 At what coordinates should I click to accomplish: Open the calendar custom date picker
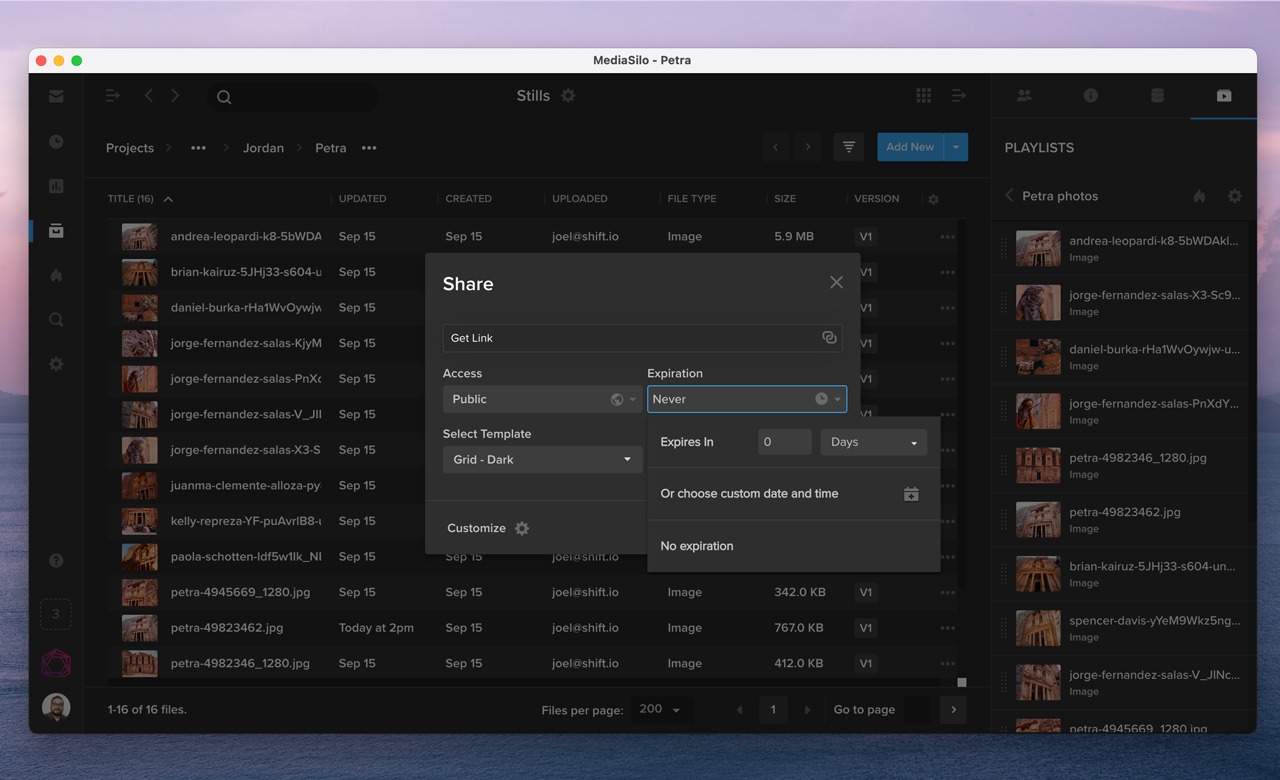[911, 494]
